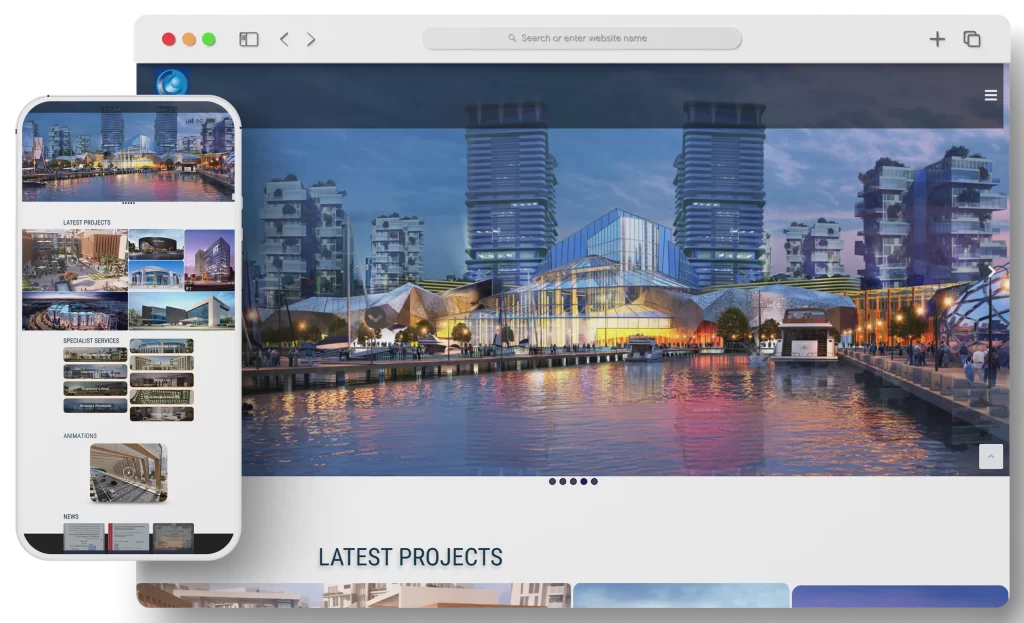Click the circular chevron-down badge on the hero image
The image size is (1024, 623).
coord(375,318)
